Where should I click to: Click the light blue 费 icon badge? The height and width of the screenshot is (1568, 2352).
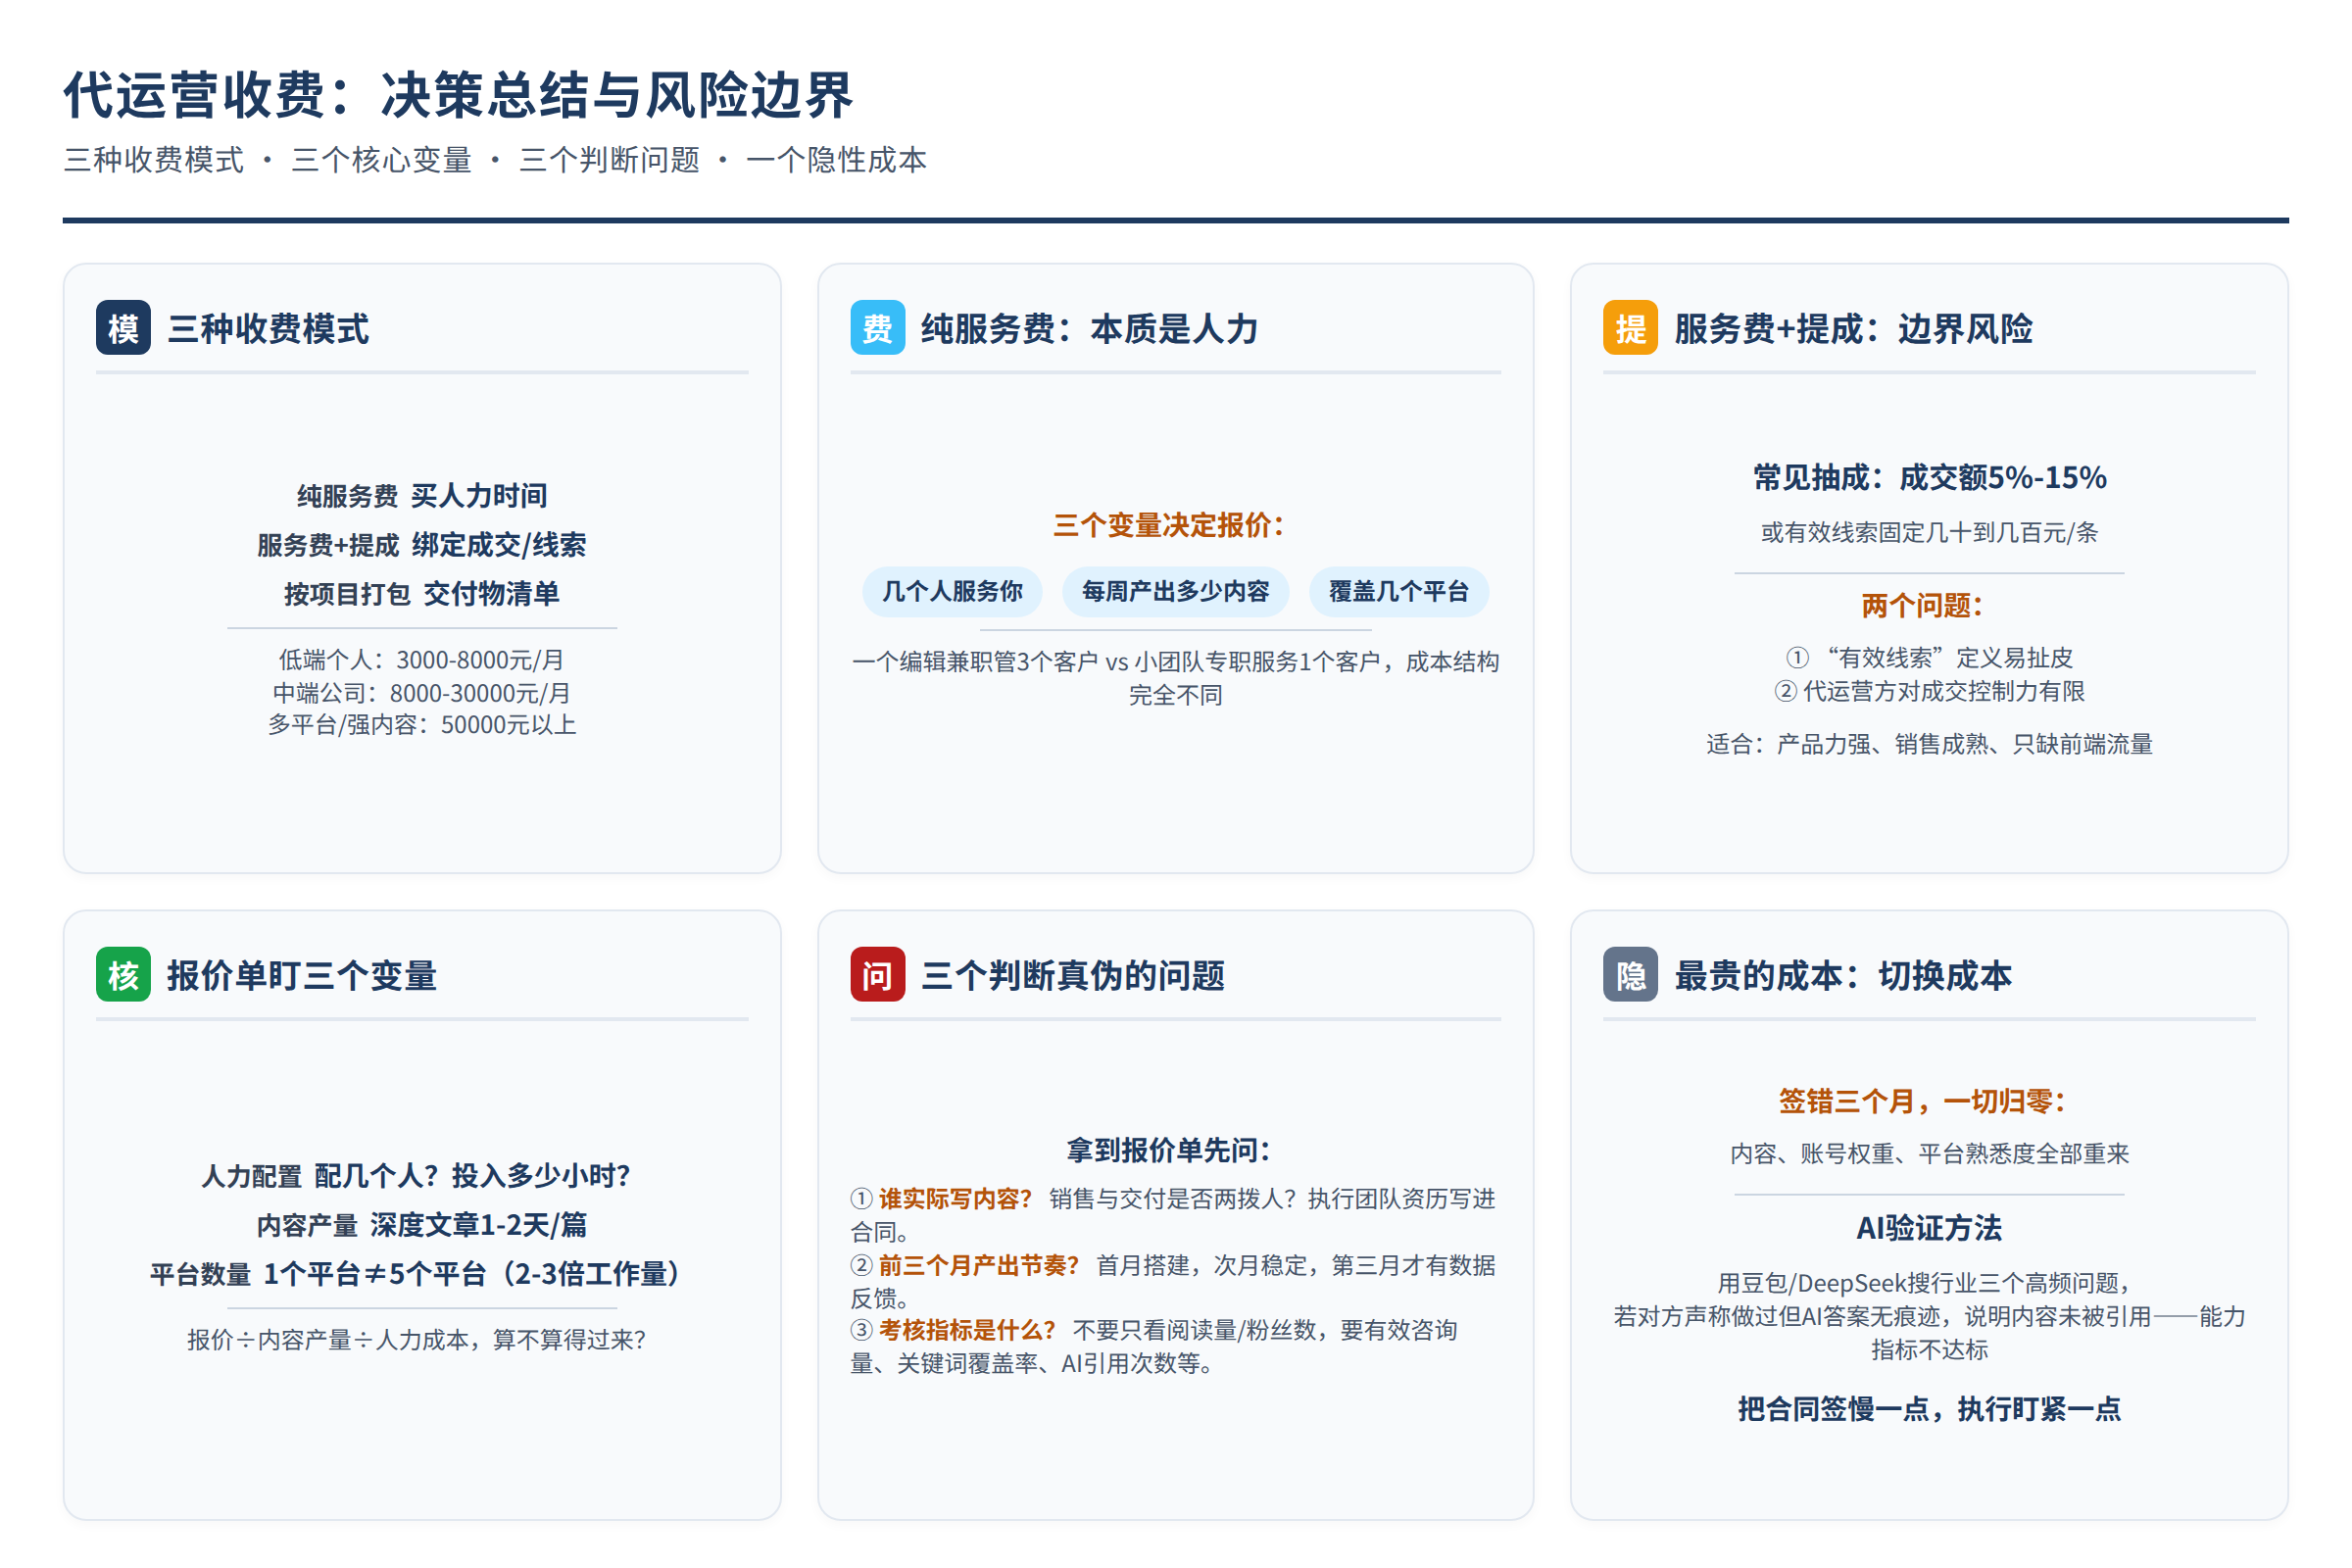[x=877, y=328]
